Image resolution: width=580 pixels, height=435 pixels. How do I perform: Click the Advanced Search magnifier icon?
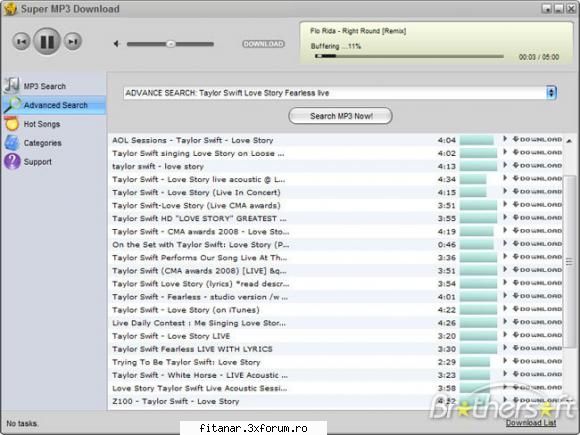click(12, 105)
